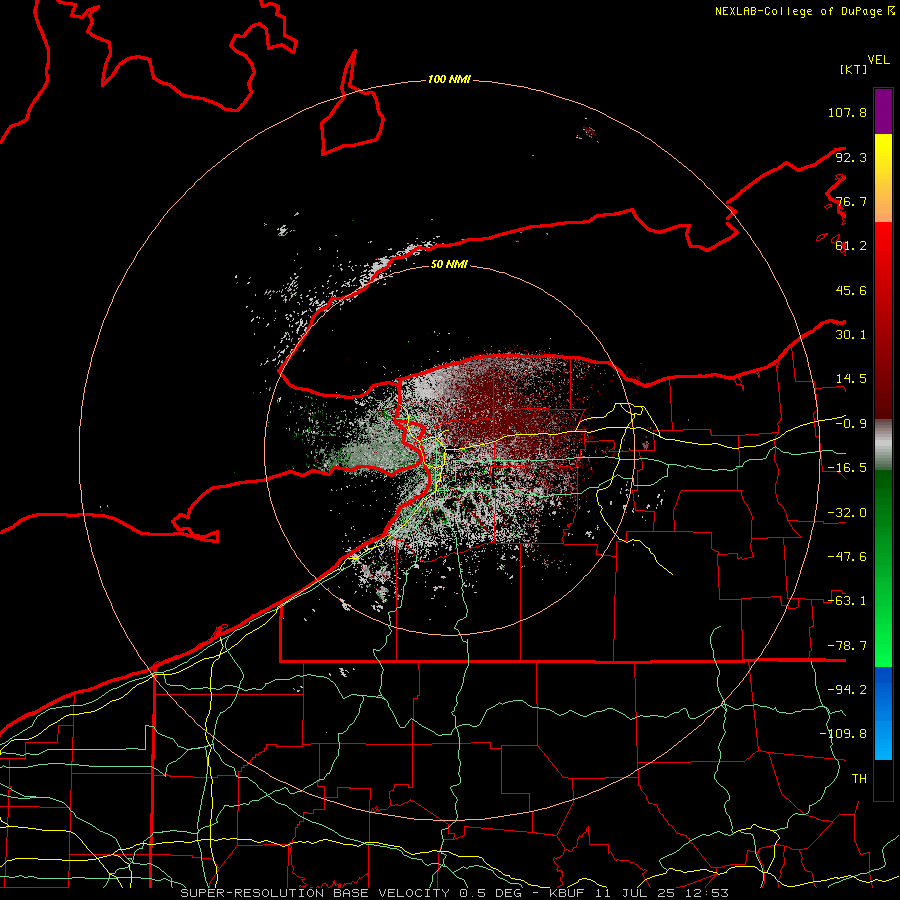Select the -78.7 scale value
900x900 pixels.
tap(847, 646)
